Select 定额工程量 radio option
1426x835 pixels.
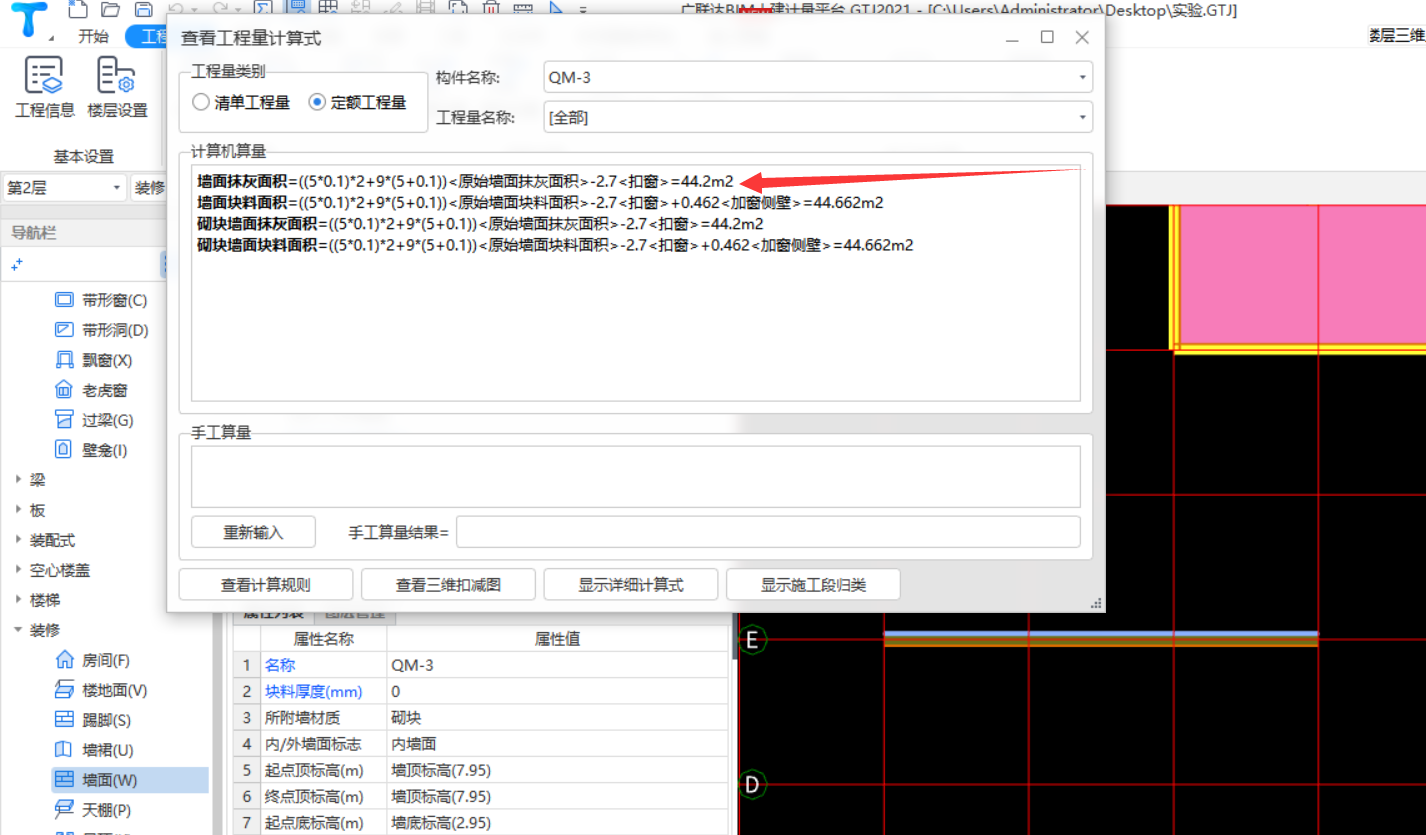click(x=358, y=102)
